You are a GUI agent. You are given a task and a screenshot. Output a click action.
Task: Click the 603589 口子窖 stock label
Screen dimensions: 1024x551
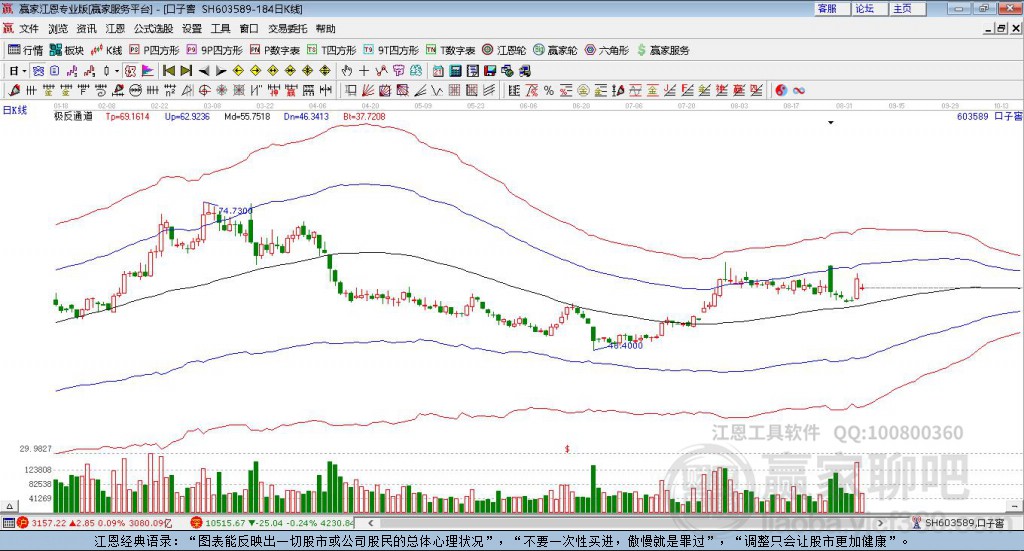[x=989, y=117]
